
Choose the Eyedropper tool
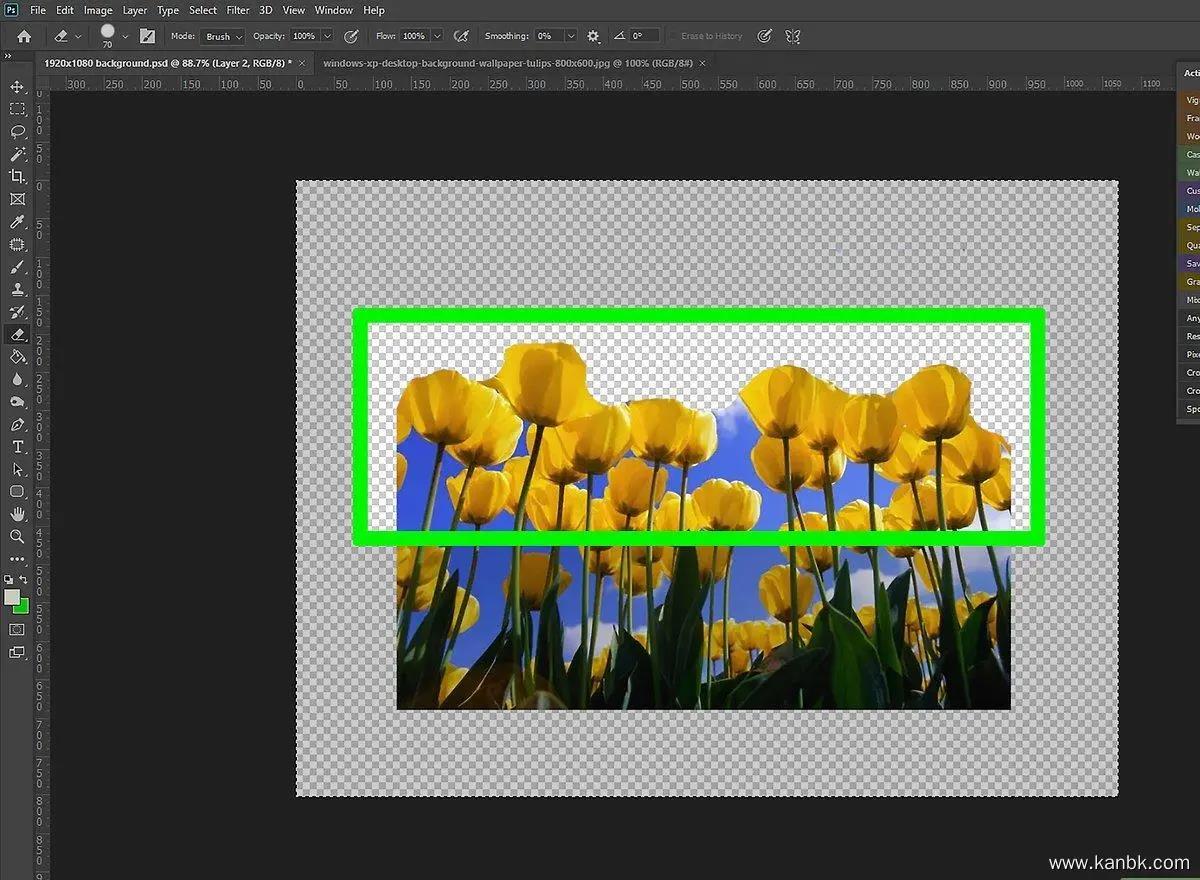pyautogui.click(x=17, y=222)
